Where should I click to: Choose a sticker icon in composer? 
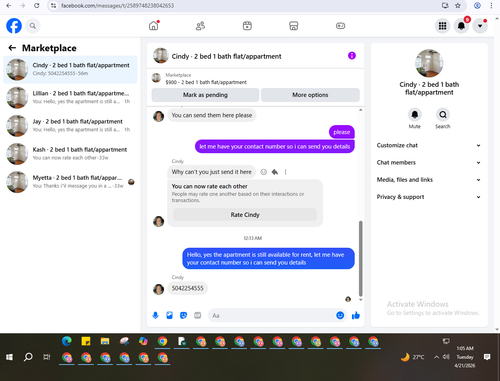pyautogui.click(x=183, y=315)
